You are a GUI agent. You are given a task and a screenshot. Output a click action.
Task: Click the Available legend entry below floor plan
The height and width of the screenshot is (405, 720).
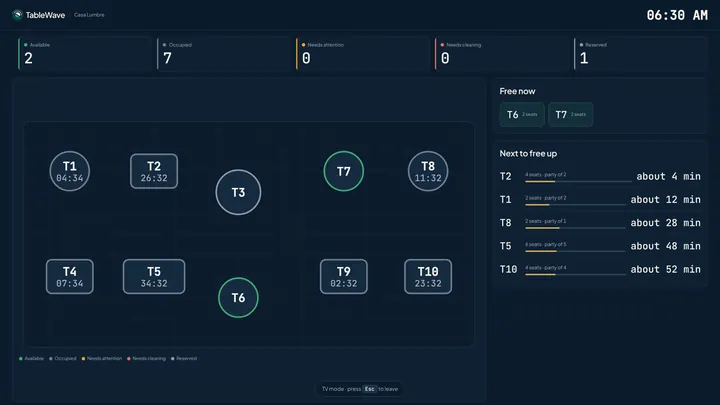[31, 359]
